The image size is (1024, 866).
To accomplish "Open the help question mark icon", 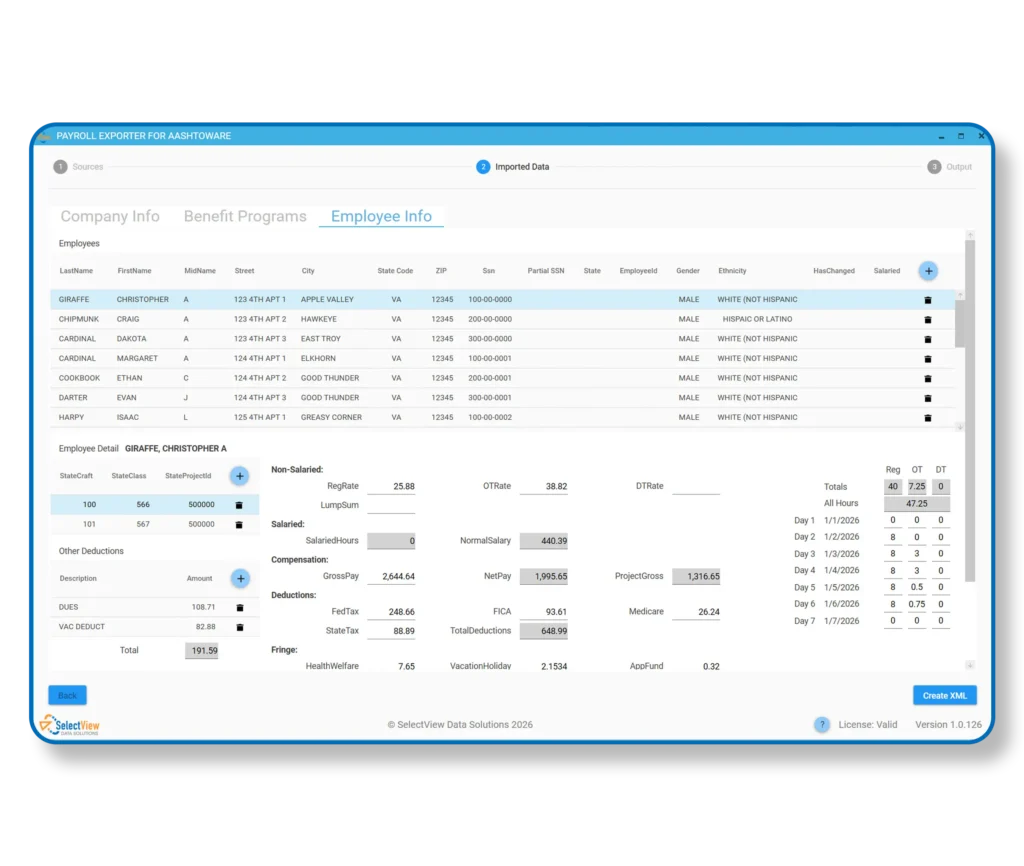I will coord(821,724).
